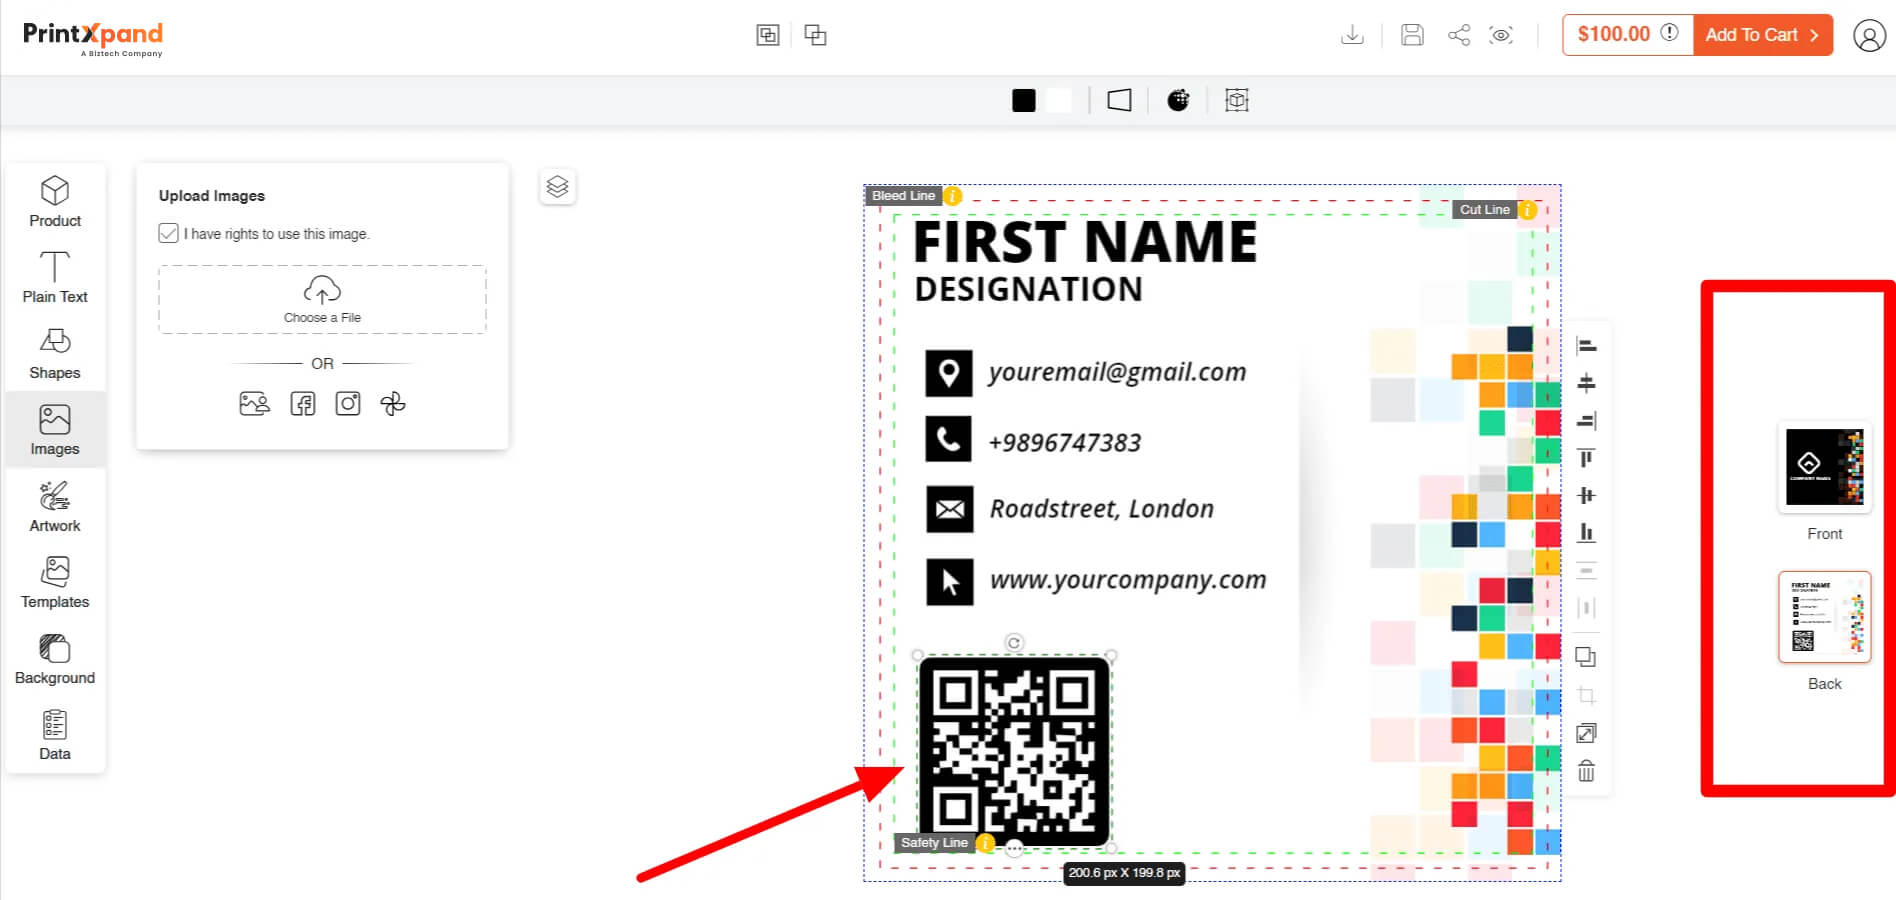
Task: Select the QR code image
Action: [1014, 752]
